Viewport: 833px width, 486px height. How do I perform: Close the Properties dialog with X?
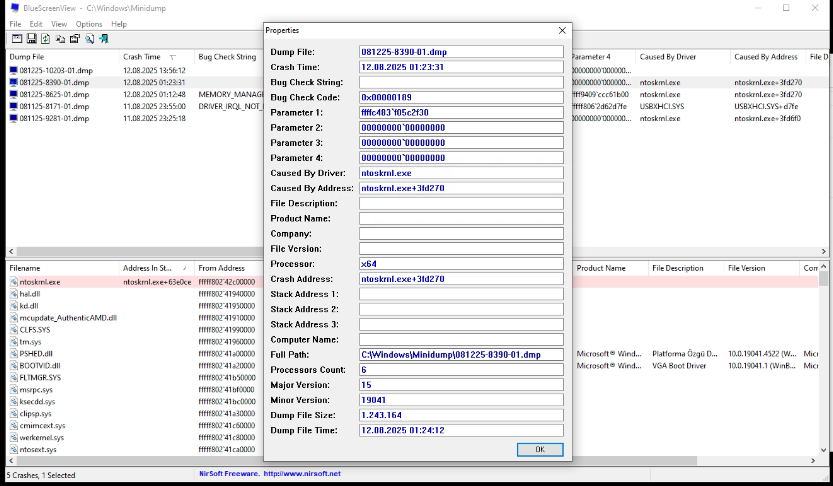coord(562,30)
